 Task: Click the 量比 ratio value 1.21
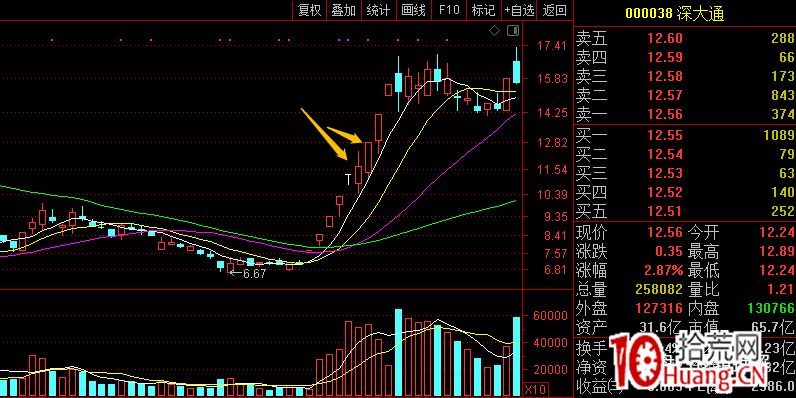coord(780,290)
